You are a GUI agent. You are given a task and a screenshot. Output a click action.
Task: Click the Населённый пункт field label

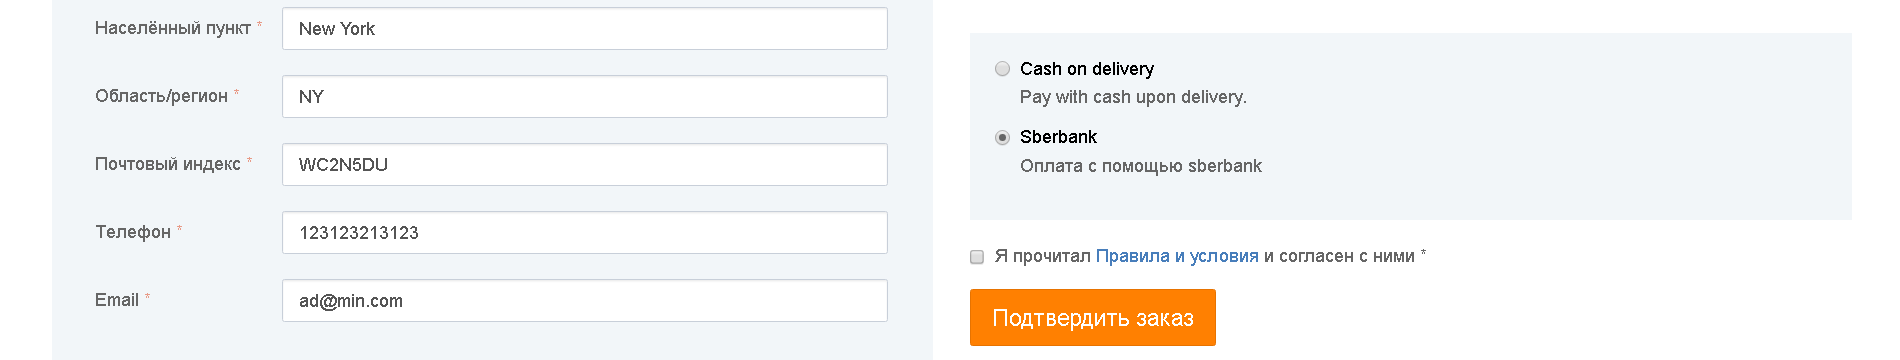coord(173,28)
